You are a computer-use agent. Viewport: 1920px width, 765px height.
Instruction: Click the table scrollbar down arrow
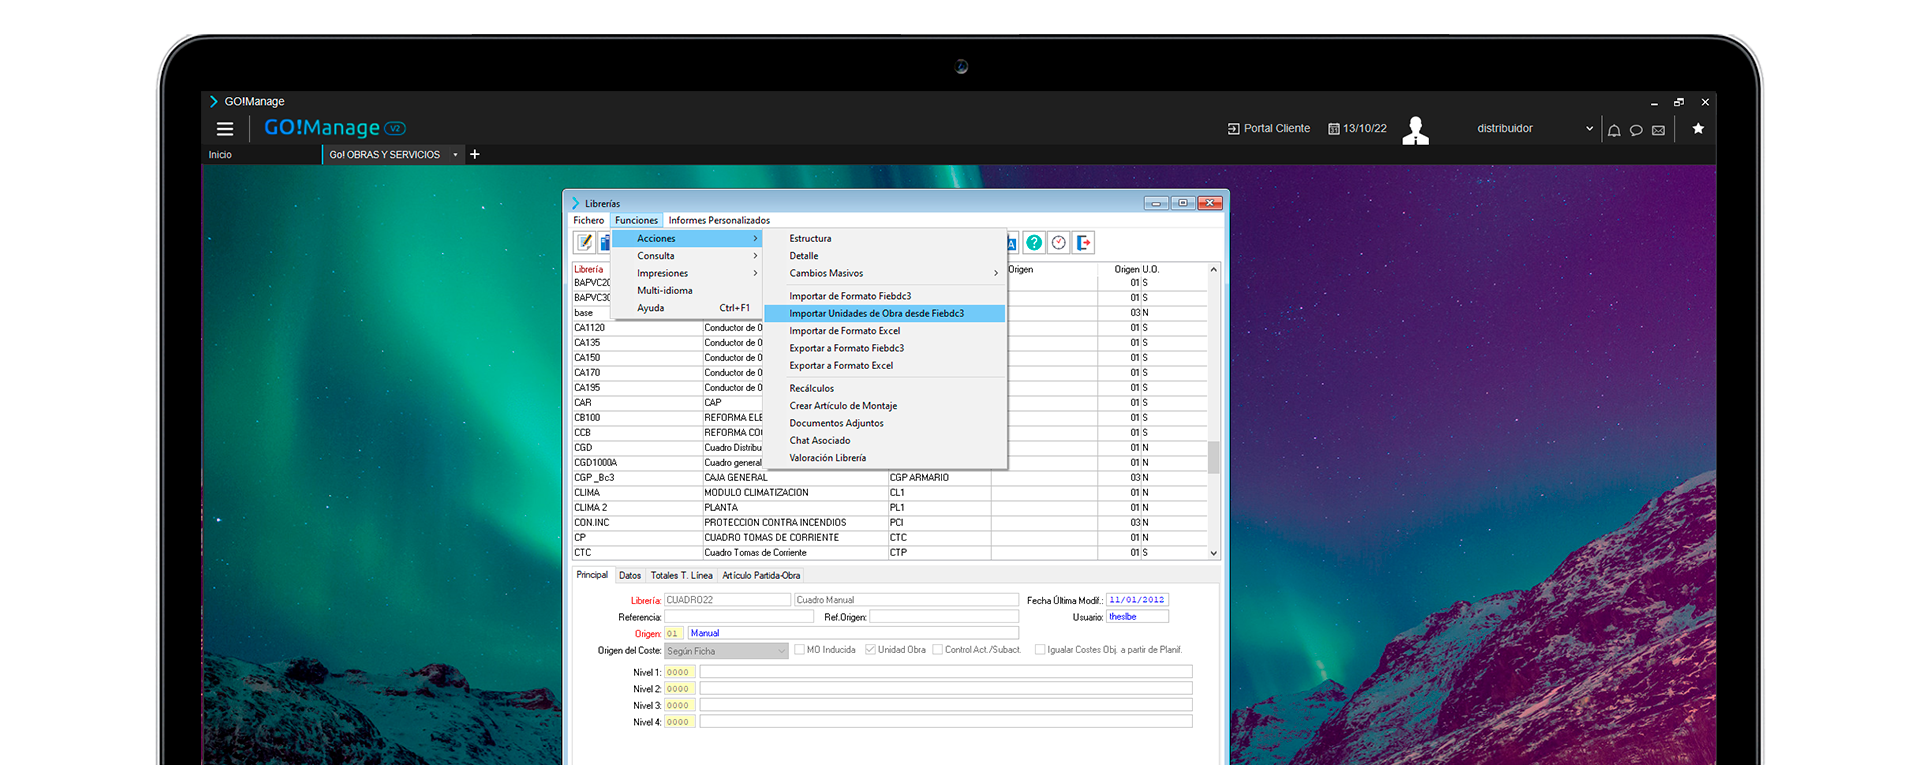point(1214,553)
